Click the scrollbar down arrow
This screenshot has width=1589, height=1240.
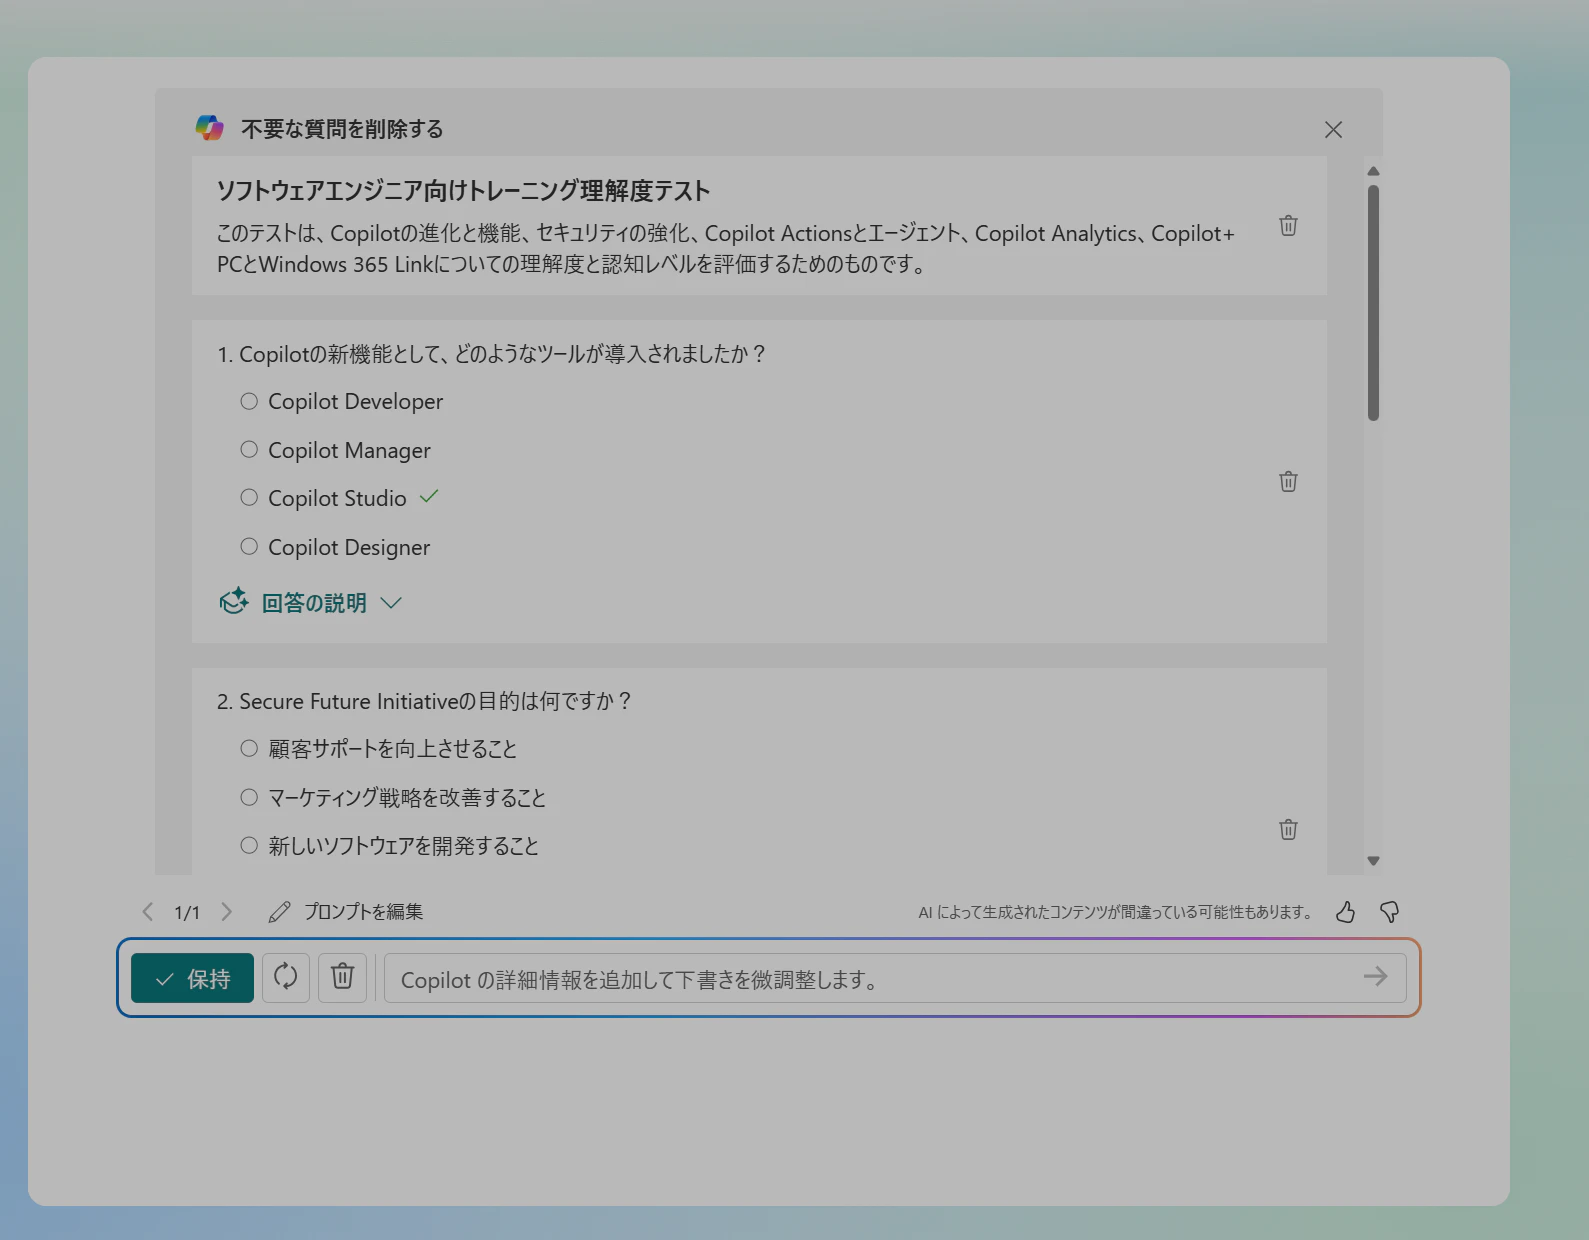[x=1373, y=861]
